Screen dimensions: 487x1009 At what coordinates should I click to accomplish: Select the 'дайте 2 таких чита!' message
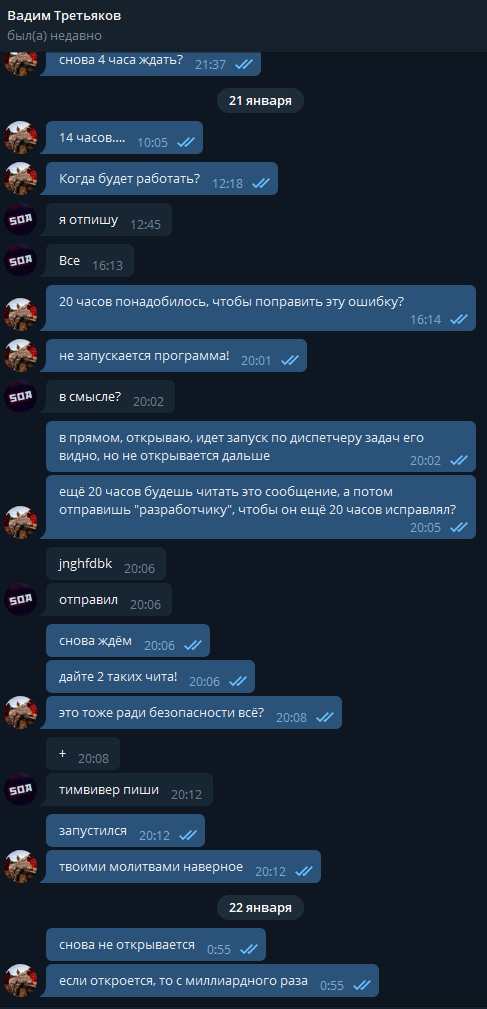tap(151, 676)
